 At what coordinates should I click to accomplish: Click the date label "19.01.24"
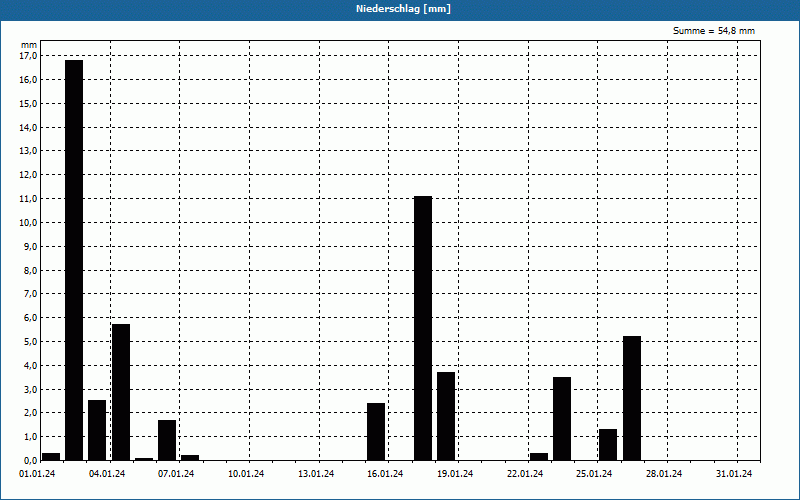[455, 474]
